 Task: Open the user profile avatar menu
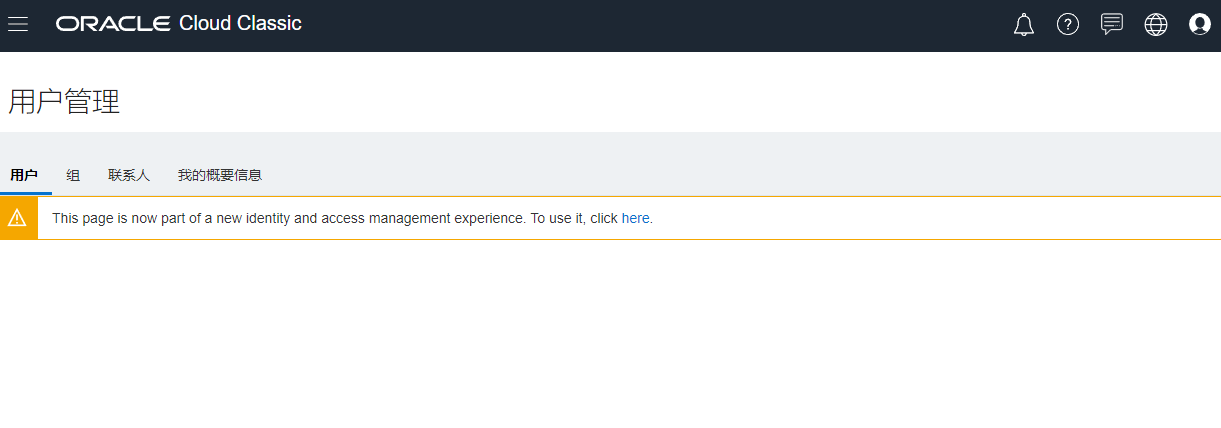1200,25
